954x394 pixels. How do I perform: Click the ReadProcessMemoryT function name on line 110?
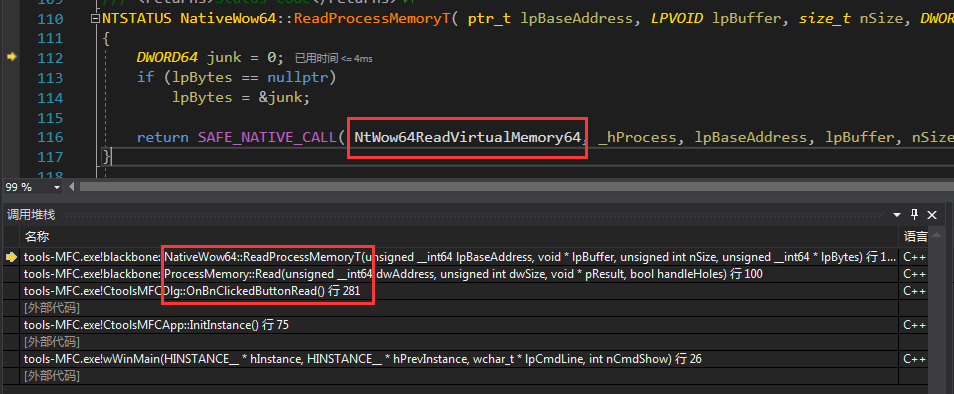point(372,19)
